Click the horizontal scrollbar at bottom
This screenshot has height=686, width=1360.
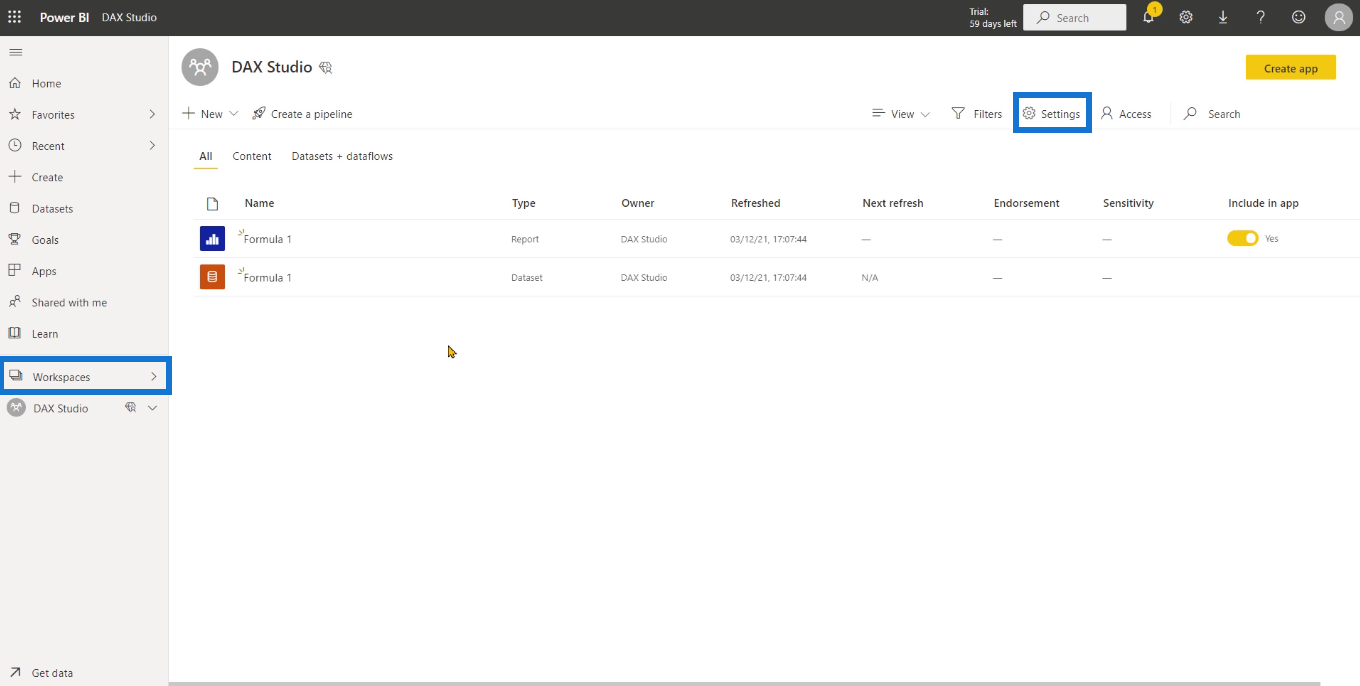(x=744, y=683)
